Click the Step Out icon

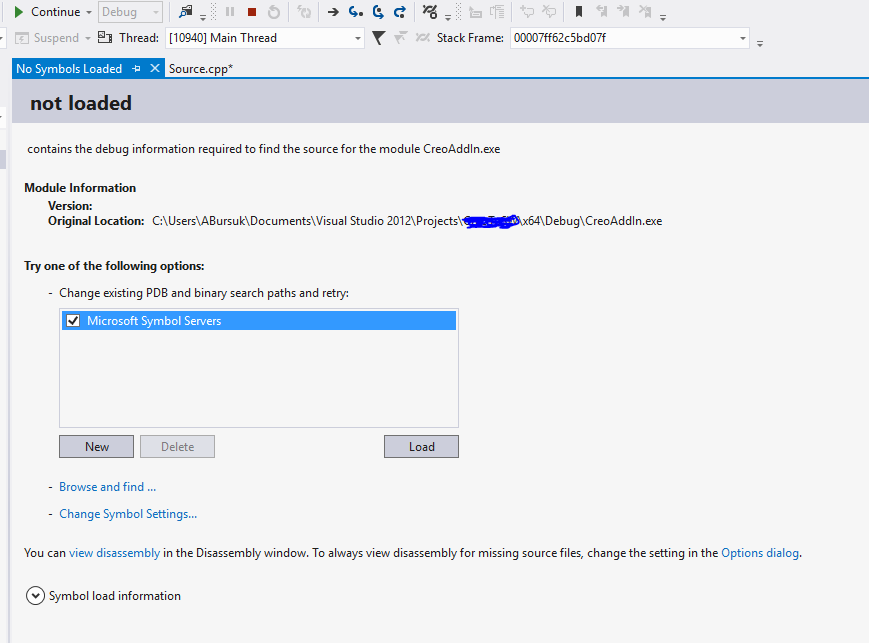pyautogui.click(x=400, y=12)
